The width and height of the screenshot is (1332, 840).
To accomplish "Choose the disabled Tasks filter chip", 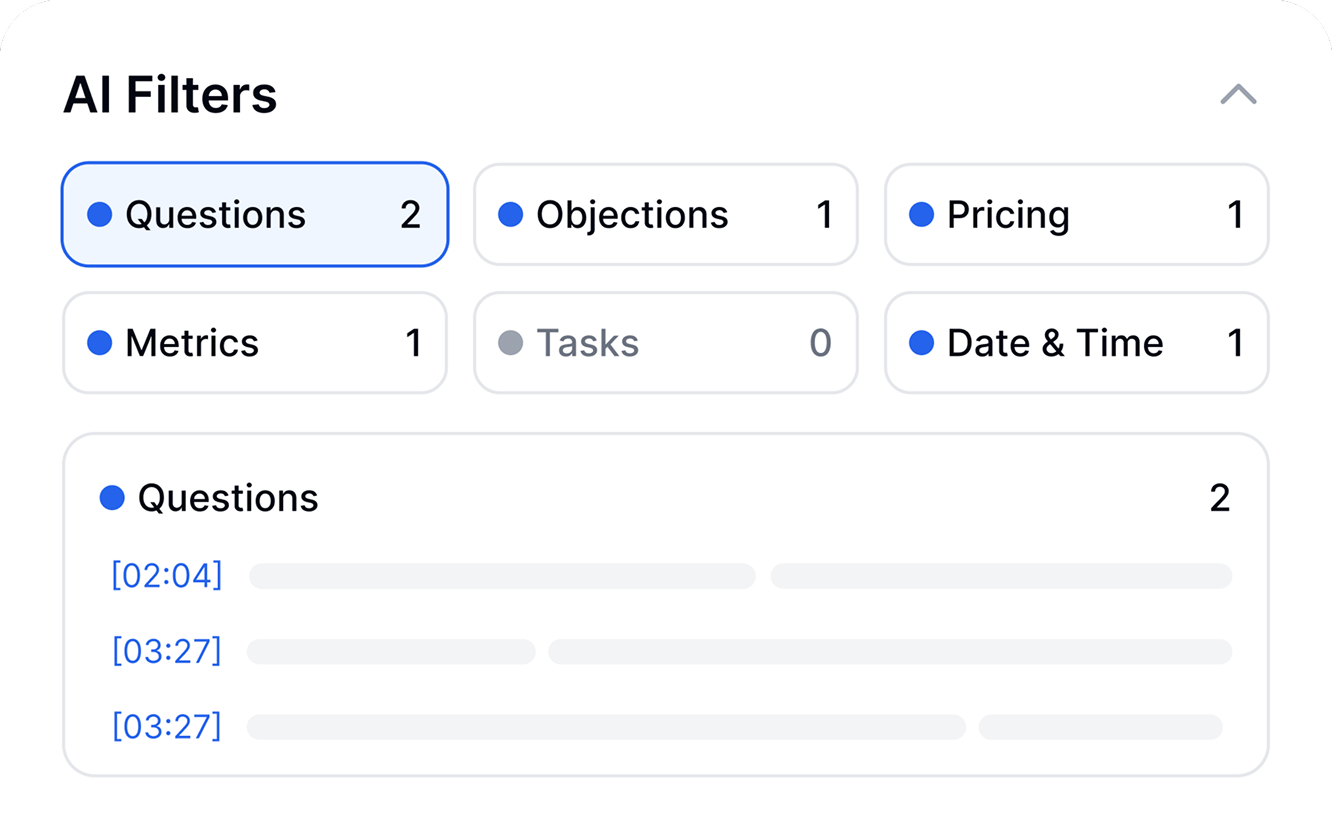I will 665,343.
